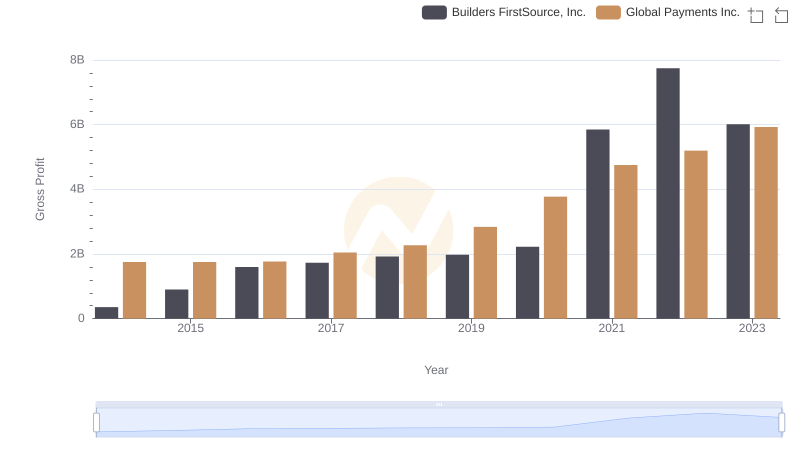Click the top grip of range slider
Viewport: 800px width, 461px height.
[439, 404]
